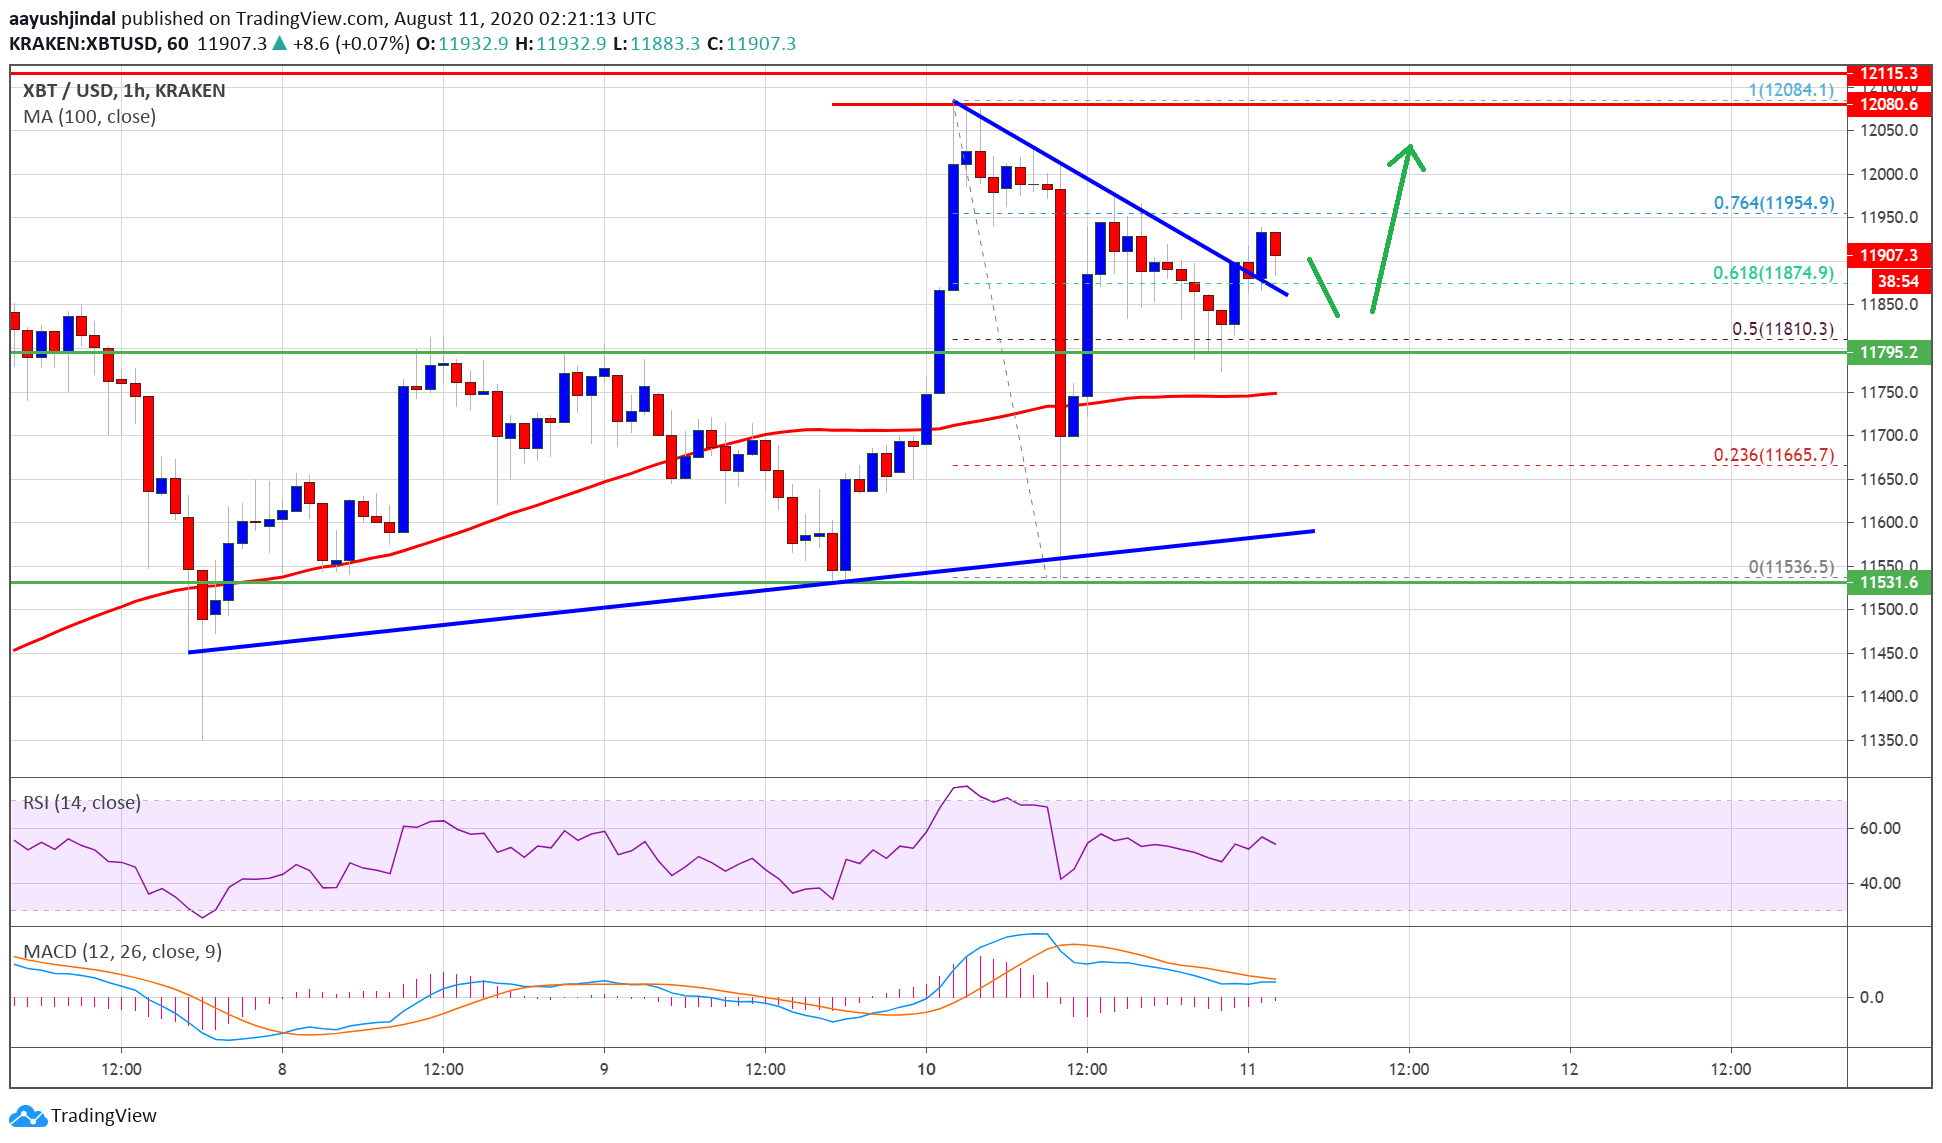The image size is (1942, 1143).
Task: Click the RSI (14, close) indicator label
Action: pos(82,802)
